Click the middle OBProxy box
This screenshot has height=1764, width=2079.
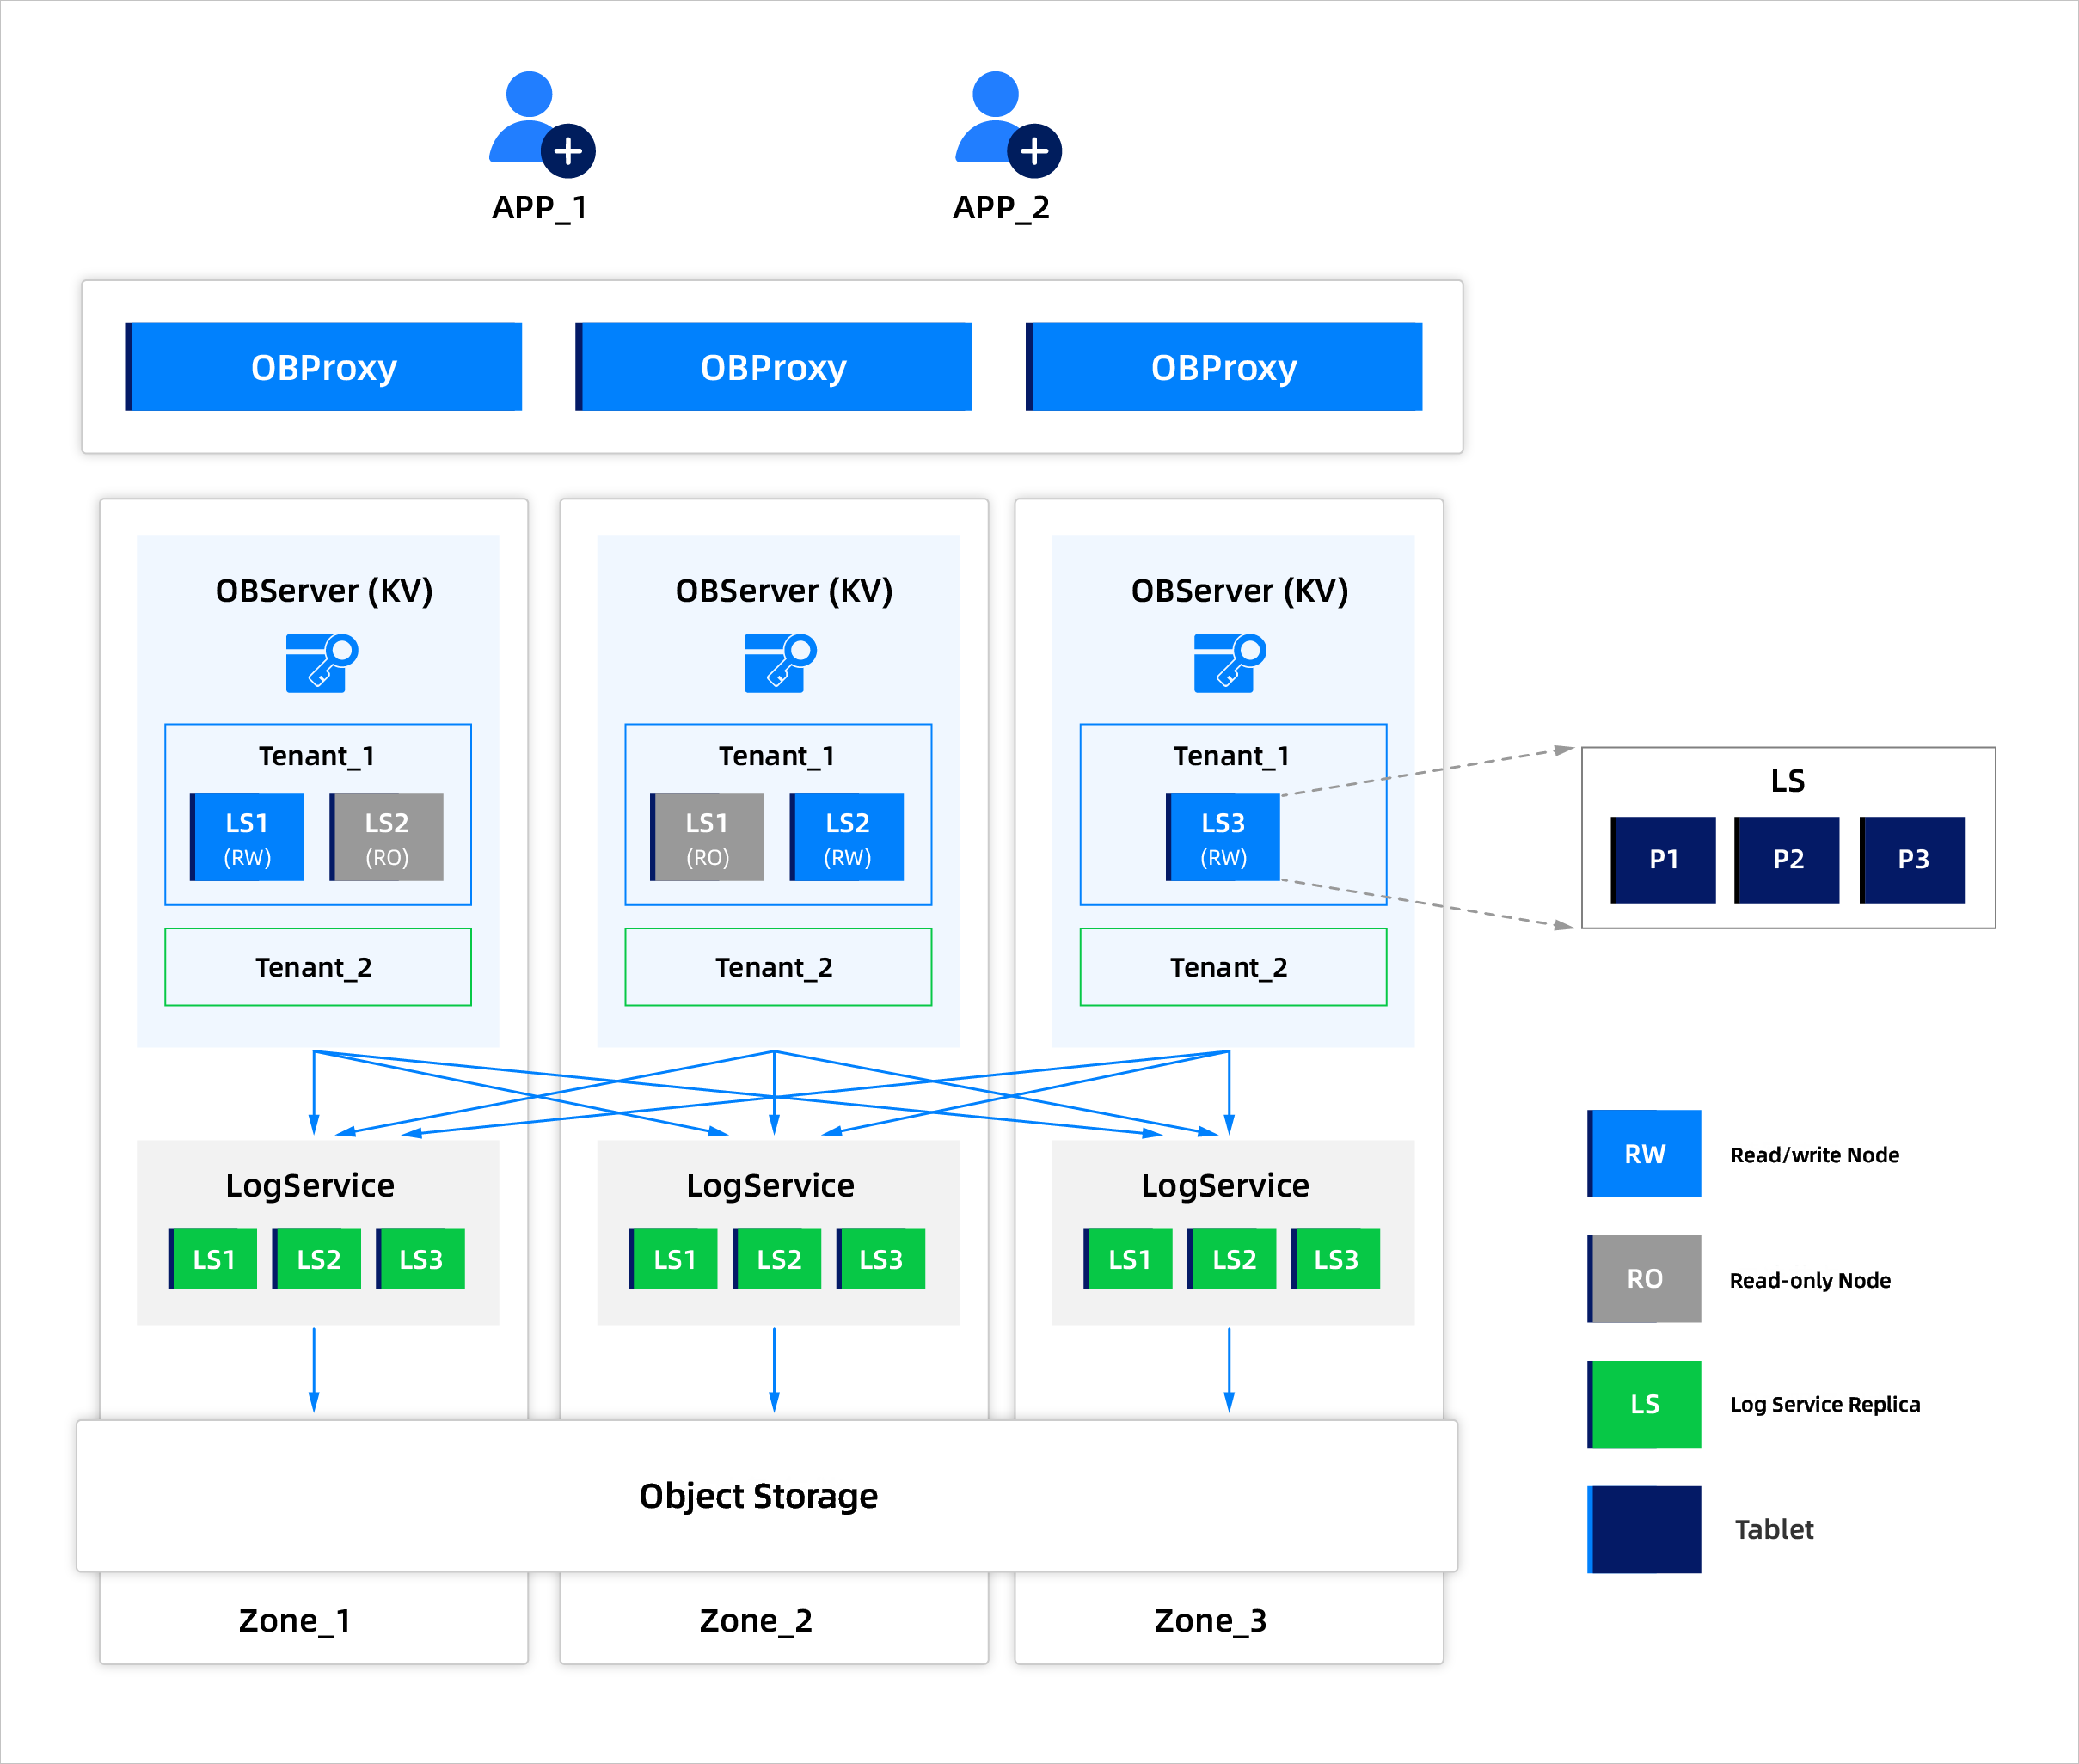click(x=773, y=367)
